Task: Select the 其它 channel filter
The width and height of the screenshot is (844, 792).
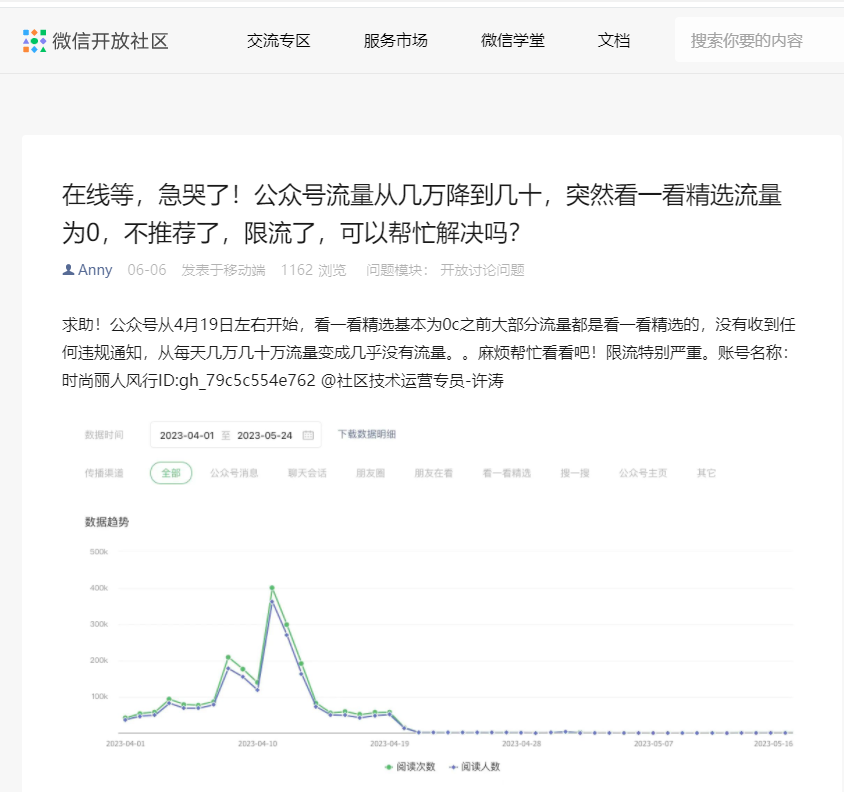Action: tap(706, 473)
